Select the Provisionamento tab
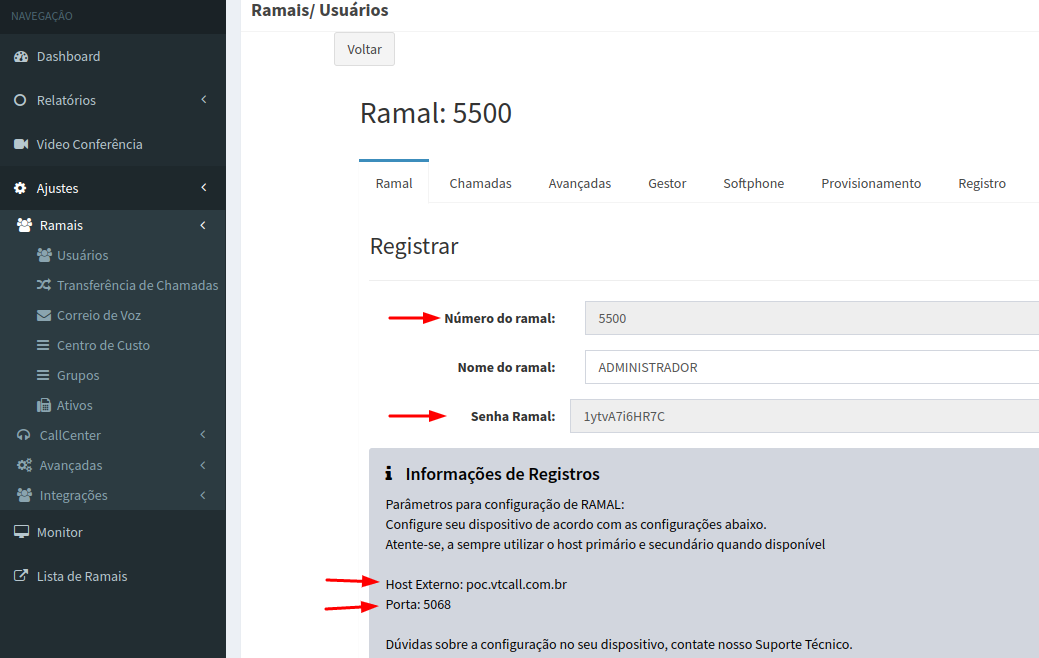 point(871,183)
